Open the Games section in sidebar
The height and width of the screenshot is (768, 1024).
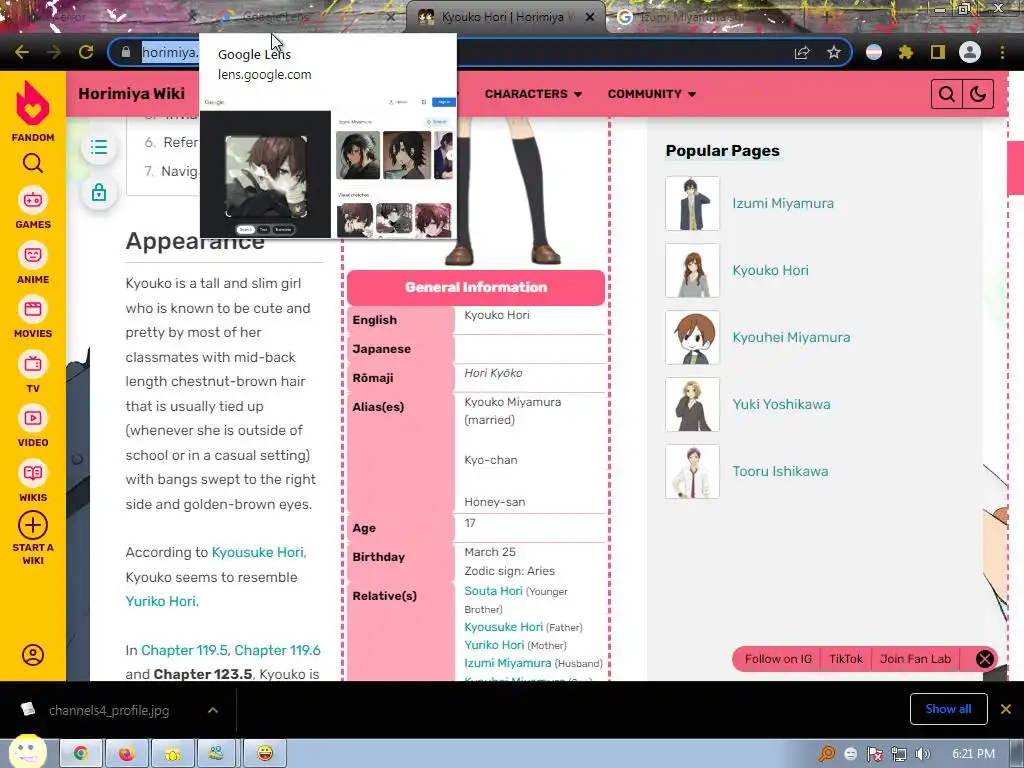(x=33, y=208)
